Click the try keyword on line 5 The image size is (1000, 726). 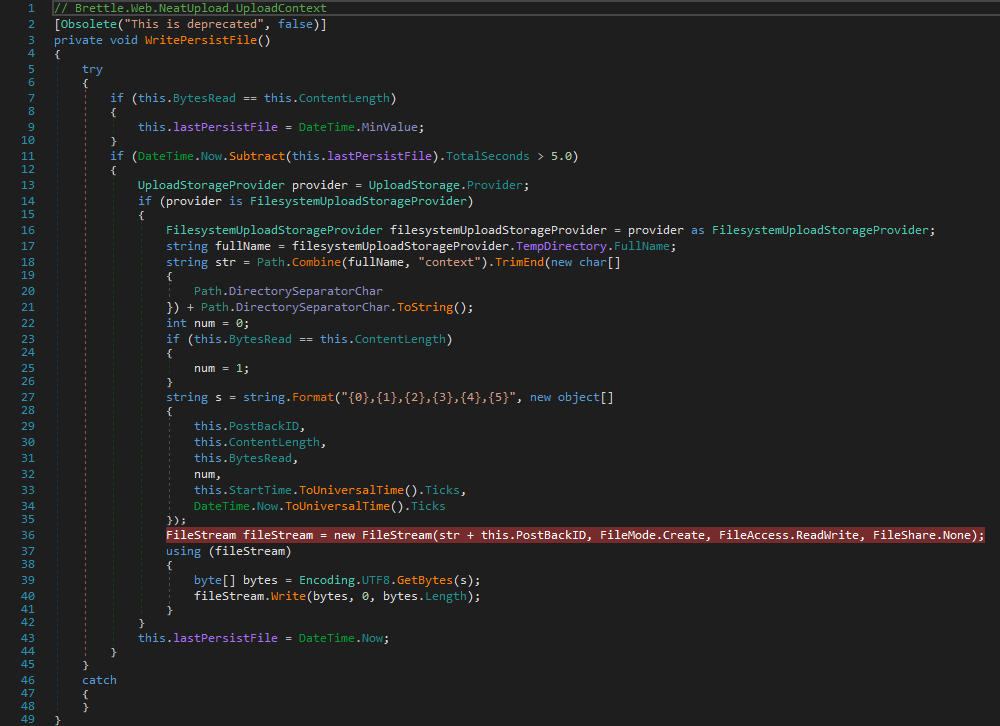[92, 69]
